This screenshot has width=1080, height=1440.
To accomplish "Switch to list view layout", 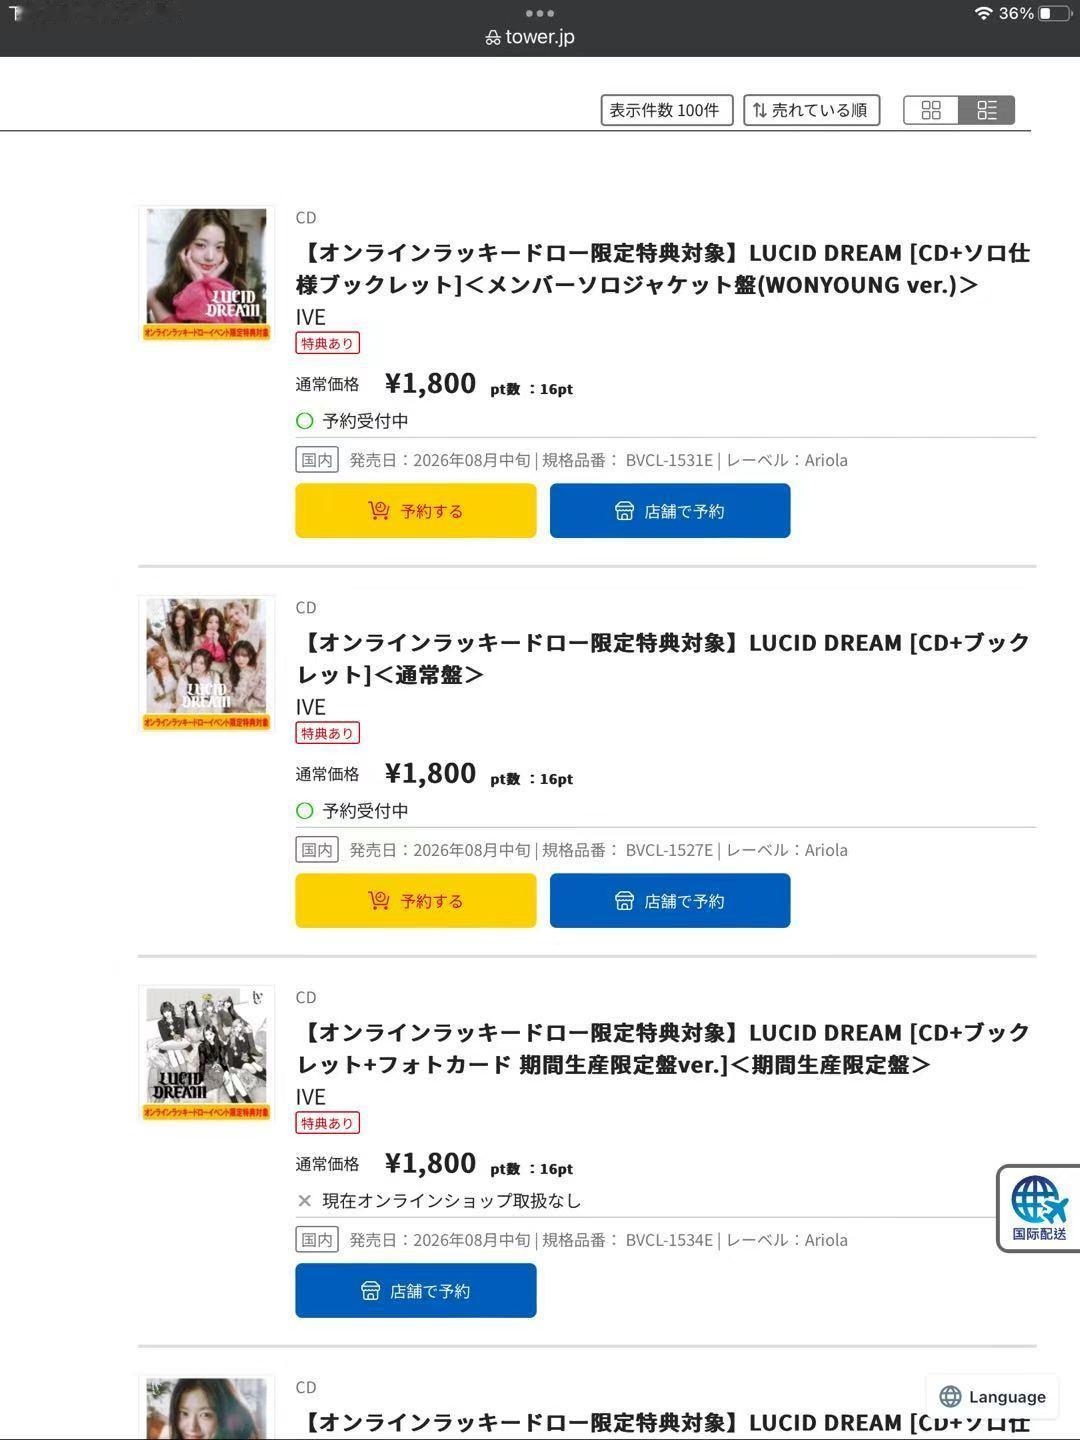I will 987,110.
